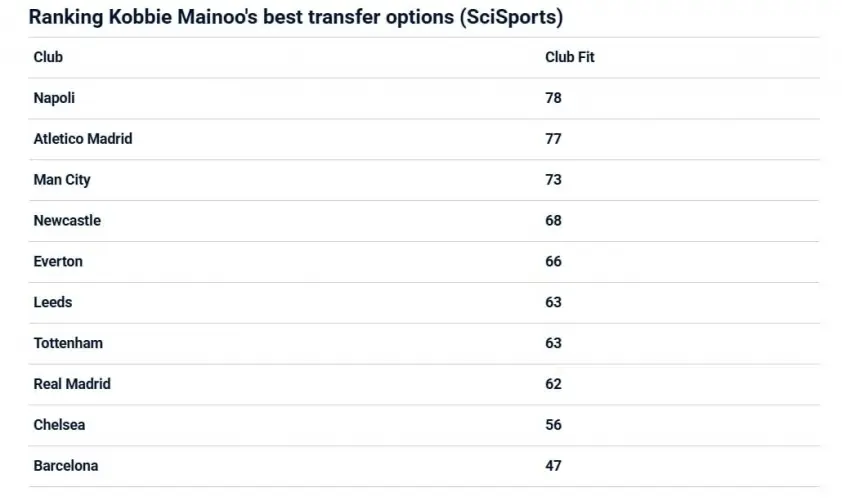Select Newcastle's fit value 68
The image size is (842, 501).
click(553, 220)
